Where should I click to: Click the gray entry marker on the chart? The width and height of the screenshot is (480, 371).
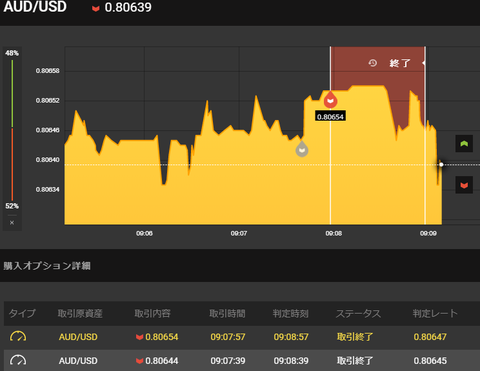tap(302, 149)
